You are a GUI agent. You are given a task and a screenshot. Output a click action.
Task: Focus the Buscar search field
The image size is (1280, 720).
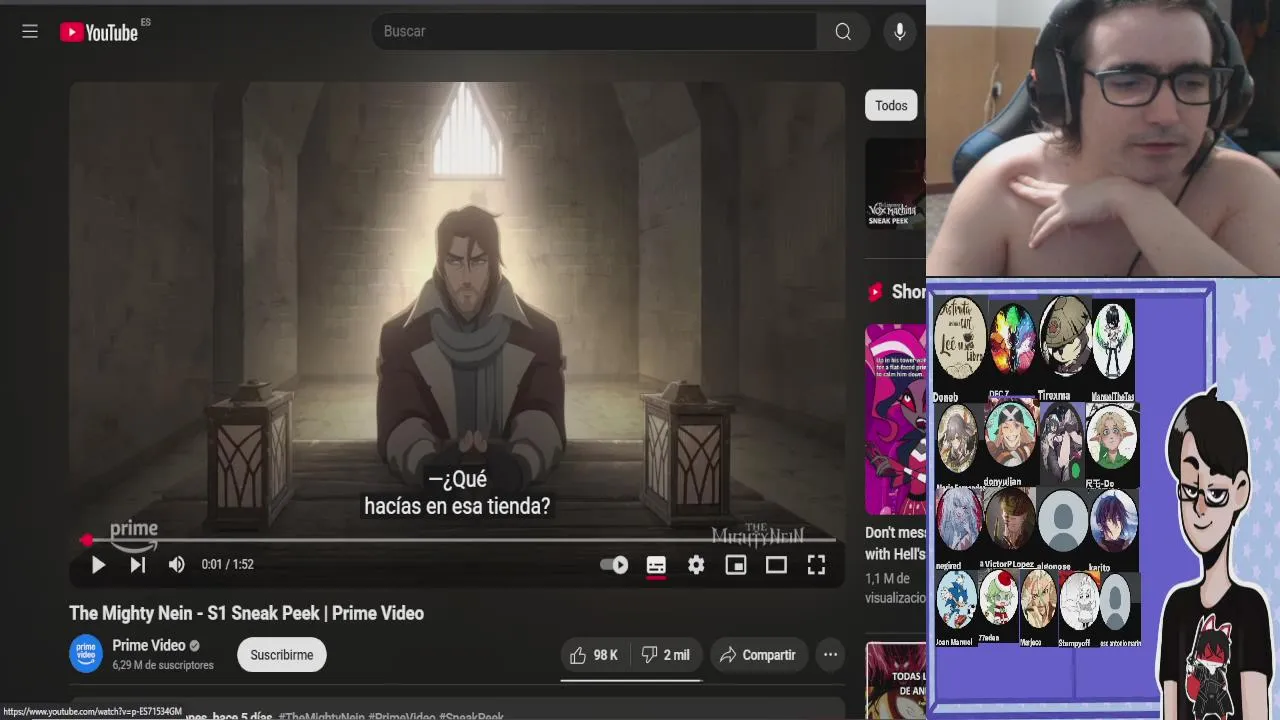pyautogui.click(x=594, y=32)
